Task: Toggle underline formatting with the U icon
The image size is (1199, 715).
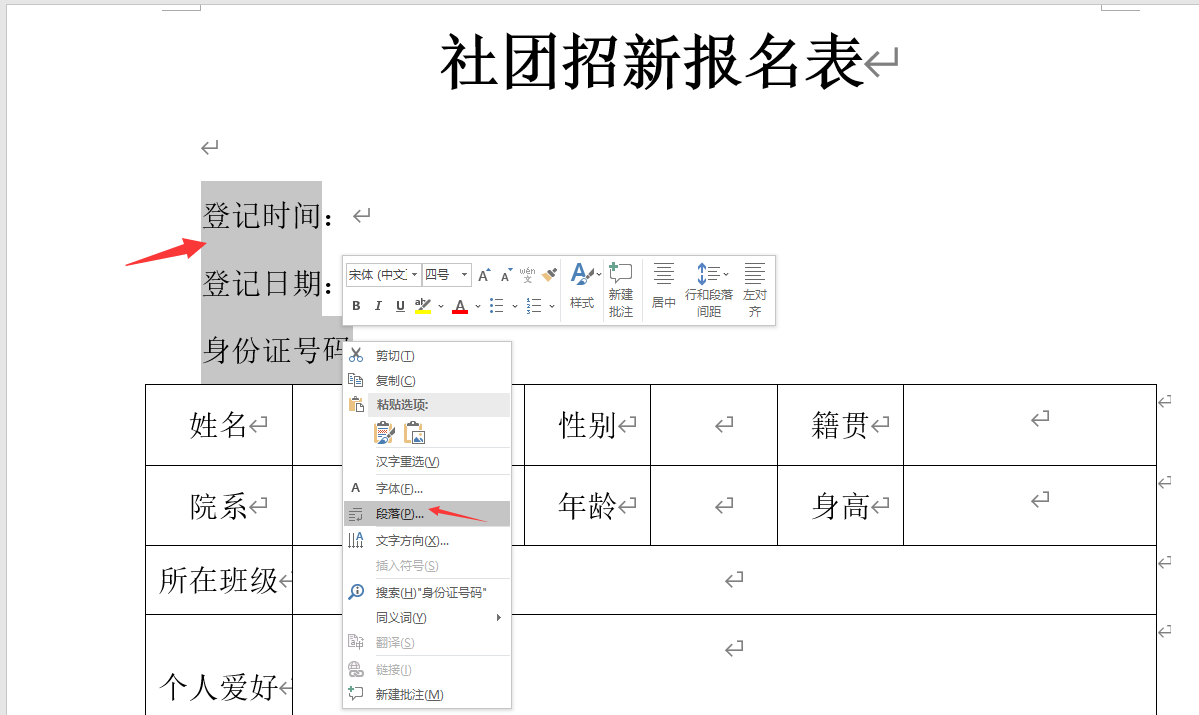Action: pyautogui.click(x=400, y=304)
